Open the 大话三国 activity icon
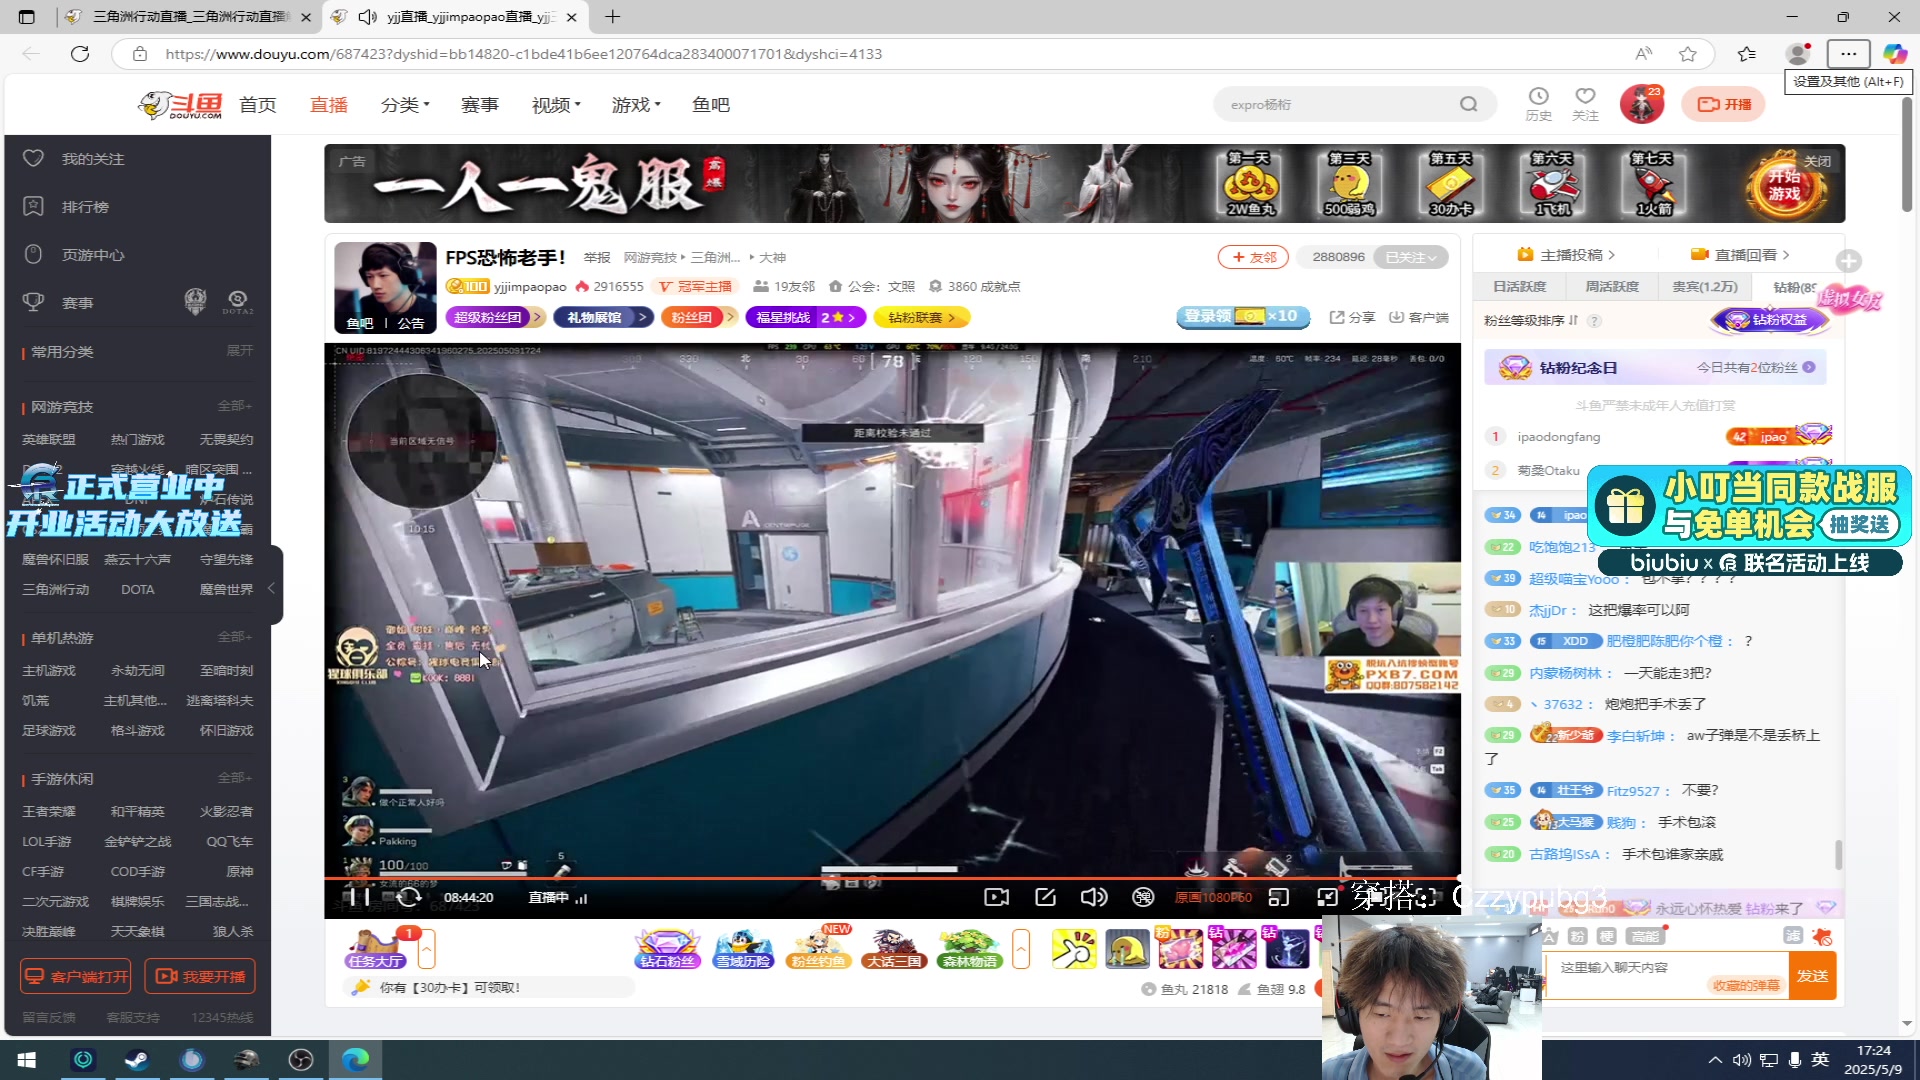The width and height of the screenshot is (1920, 1080). (x=894, y=948)
